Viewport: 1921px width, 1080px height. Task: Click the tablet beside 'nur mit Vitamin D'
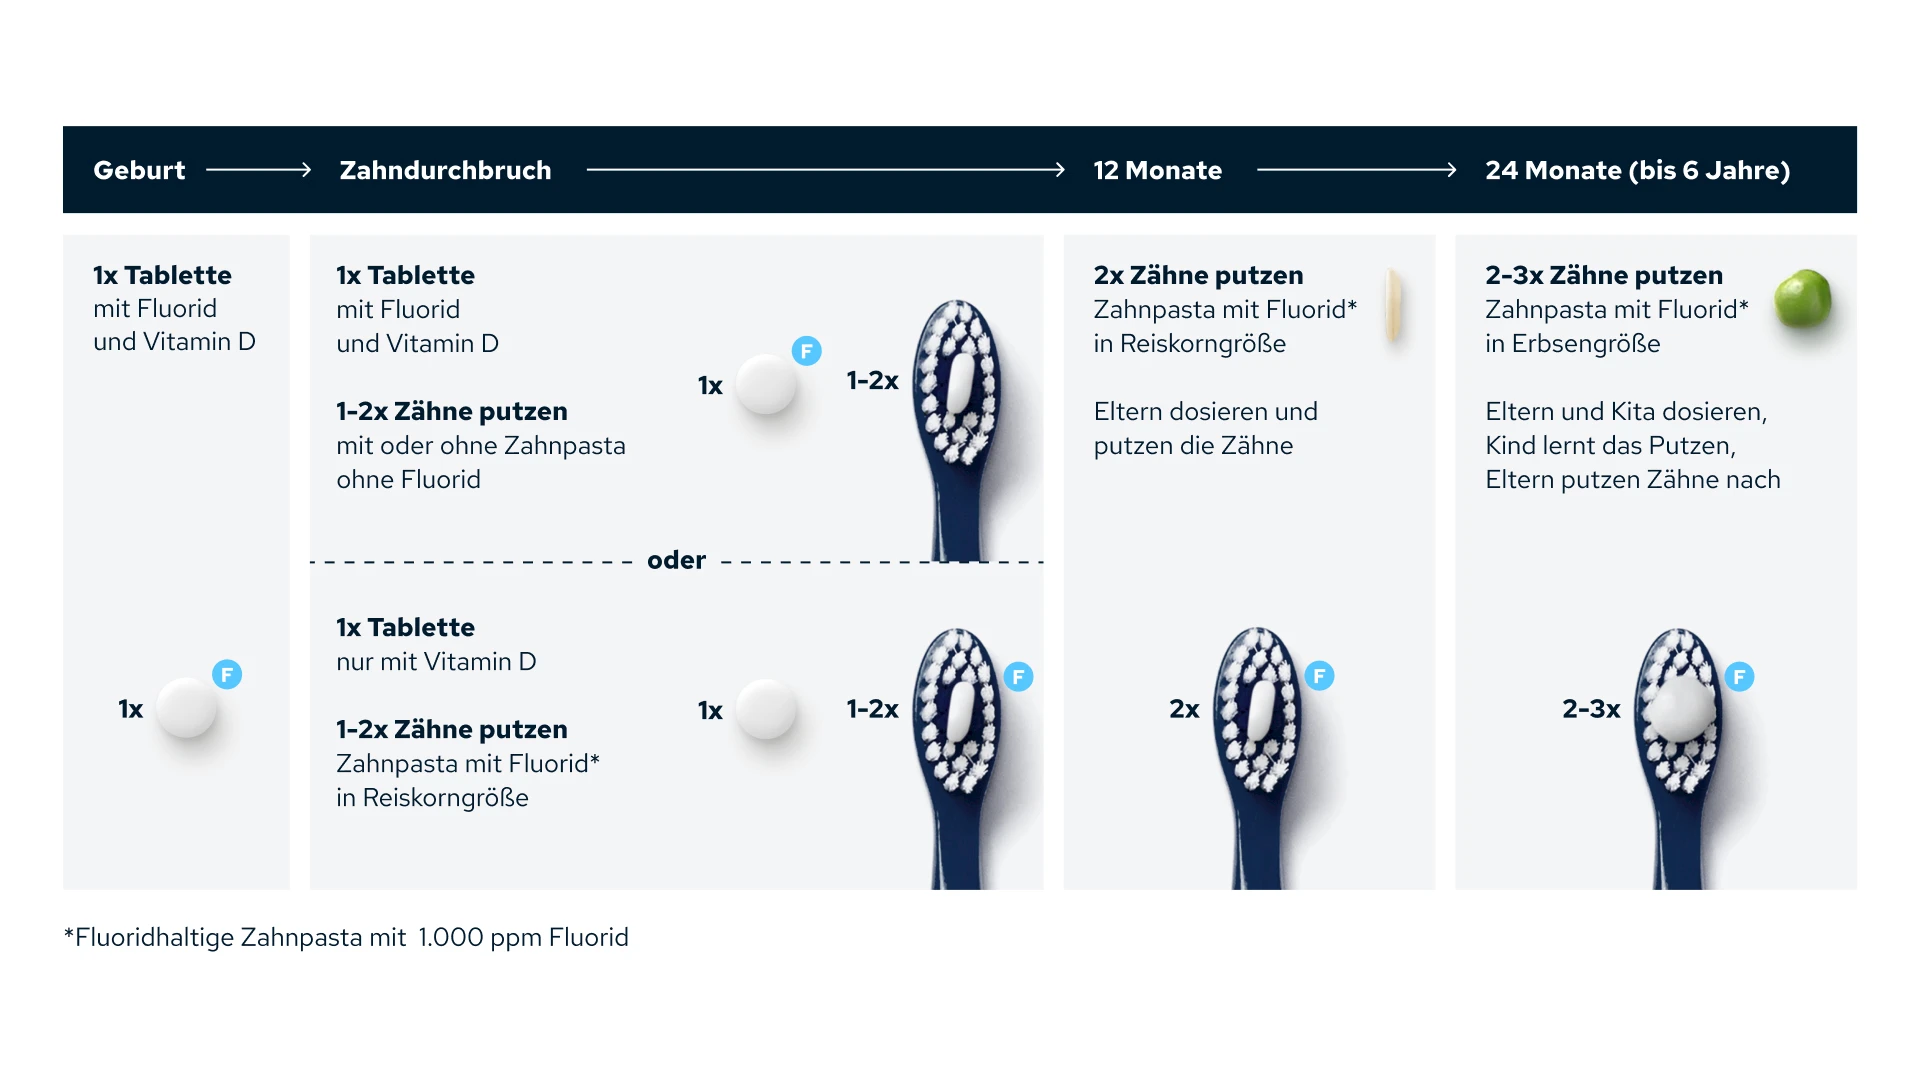click(x=765, y=709)
